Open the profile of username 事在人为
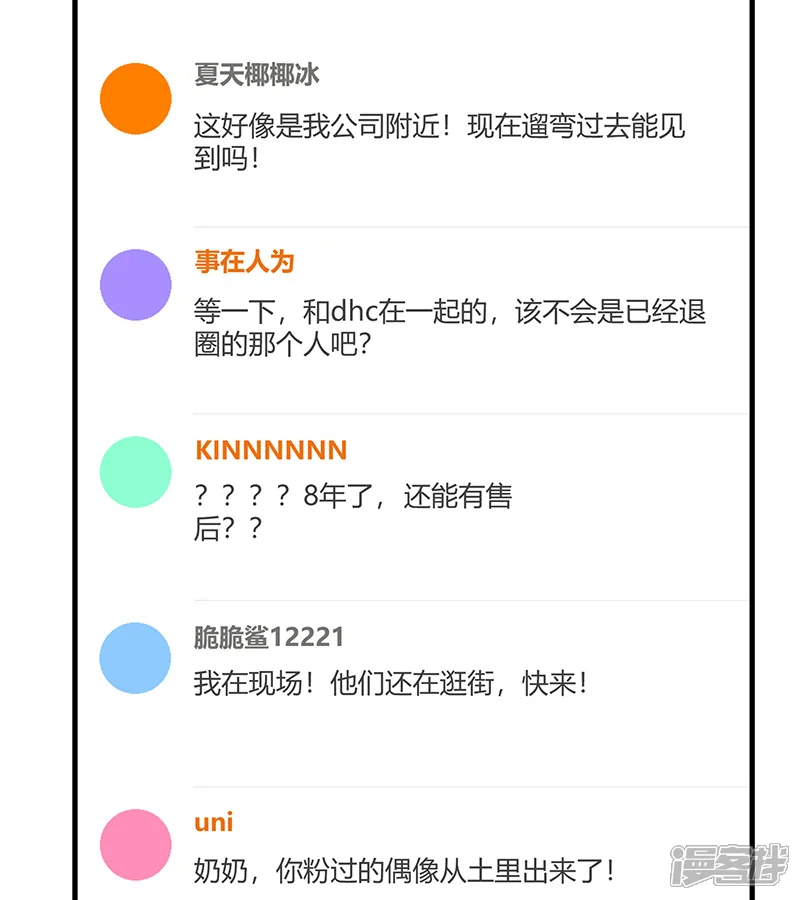 [x=244, y=262]
